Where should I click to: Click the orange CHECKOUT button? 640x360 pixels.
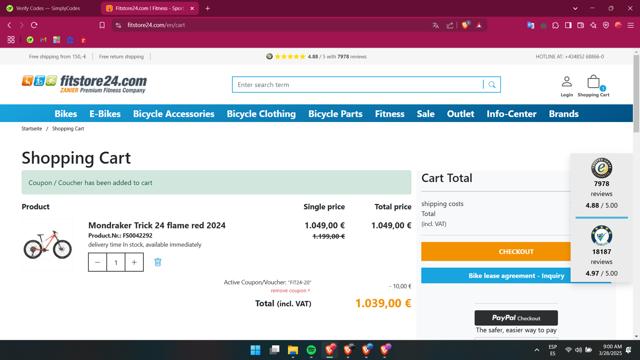516,251
